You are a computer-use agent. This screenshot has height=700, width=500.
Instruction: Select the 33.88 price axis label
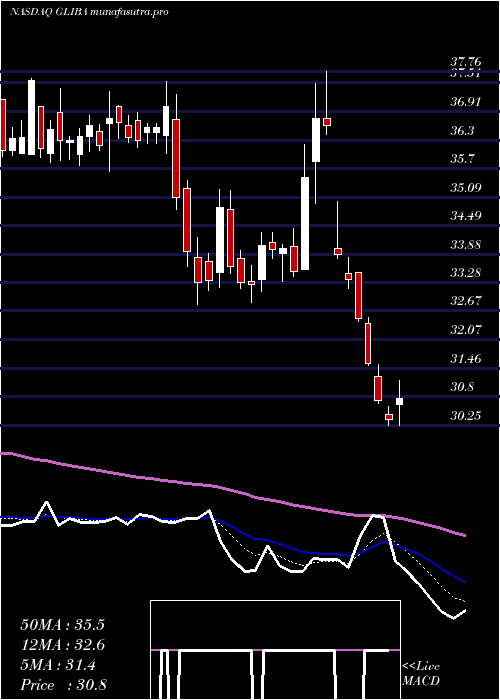(466, 245)
